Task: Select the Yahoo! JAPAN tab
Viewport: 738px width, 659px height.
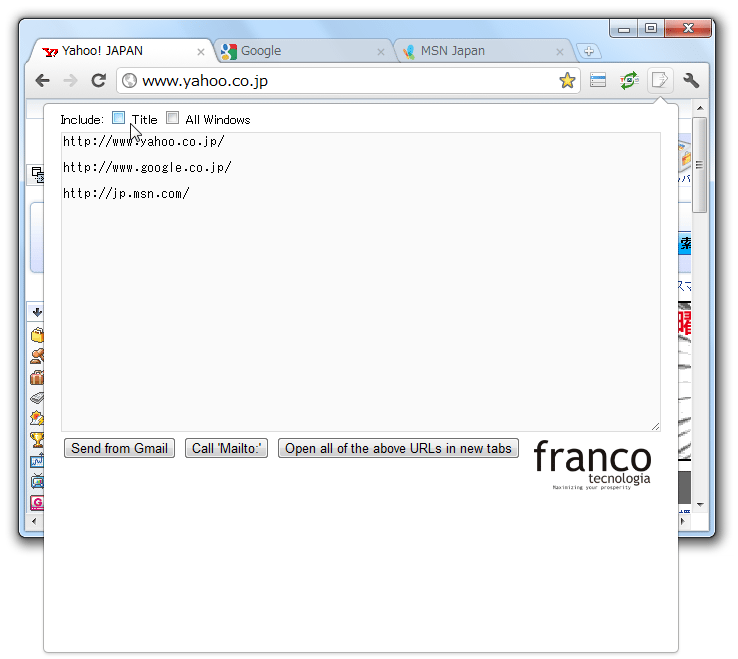Action: coord(120,51)
